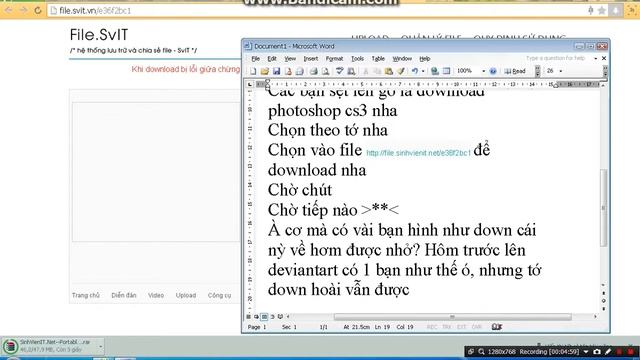Click the Microsoft Word Help icon
640x360 pixels.
(x=493, y=71)
